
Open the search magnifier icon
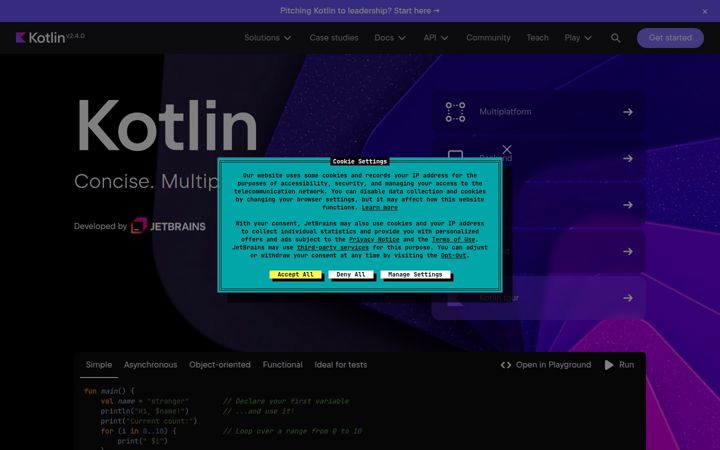pos(616,38)
